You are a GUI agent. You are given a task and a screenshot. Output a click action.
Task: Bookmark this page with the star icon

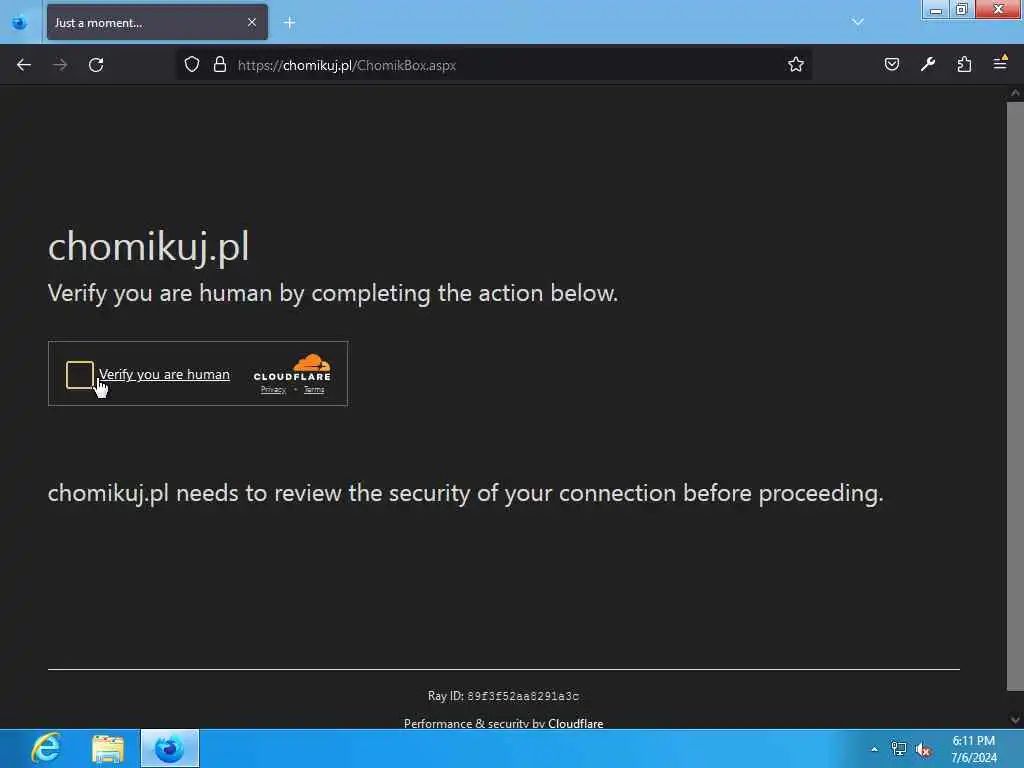click(795, 65)
